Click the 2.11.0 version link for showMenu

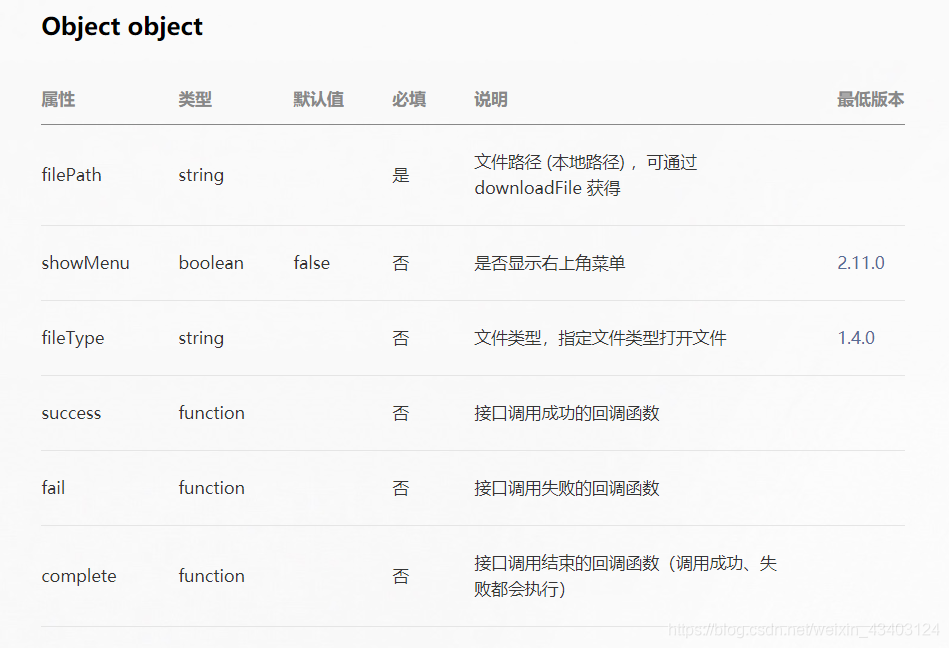tap(860, 263)
